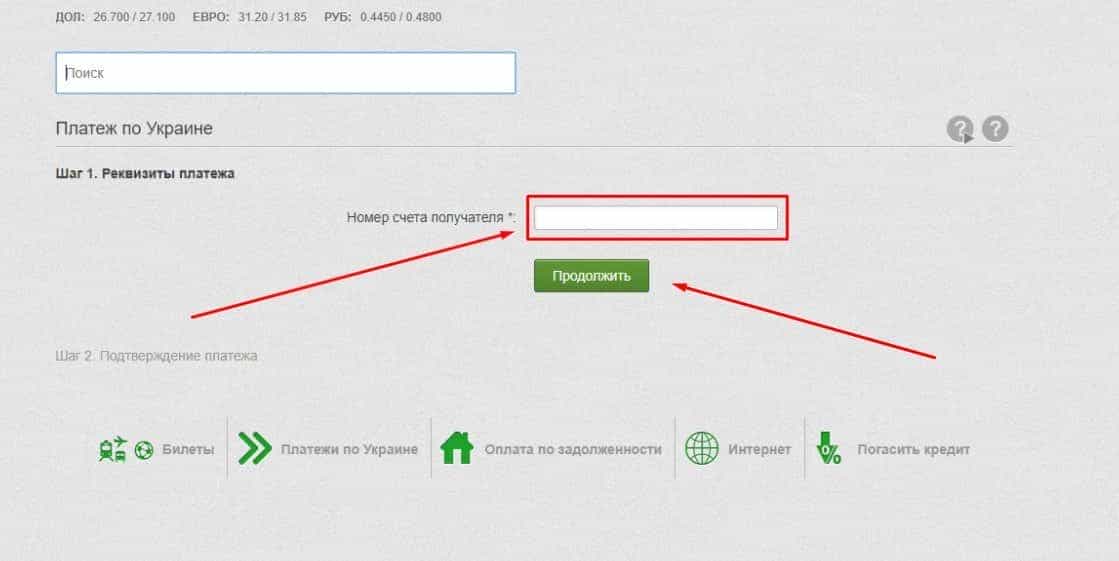Click the green house icon
Image resolution: width=1119 pixels, height=561 pixels.
click(x=457, y=449)
